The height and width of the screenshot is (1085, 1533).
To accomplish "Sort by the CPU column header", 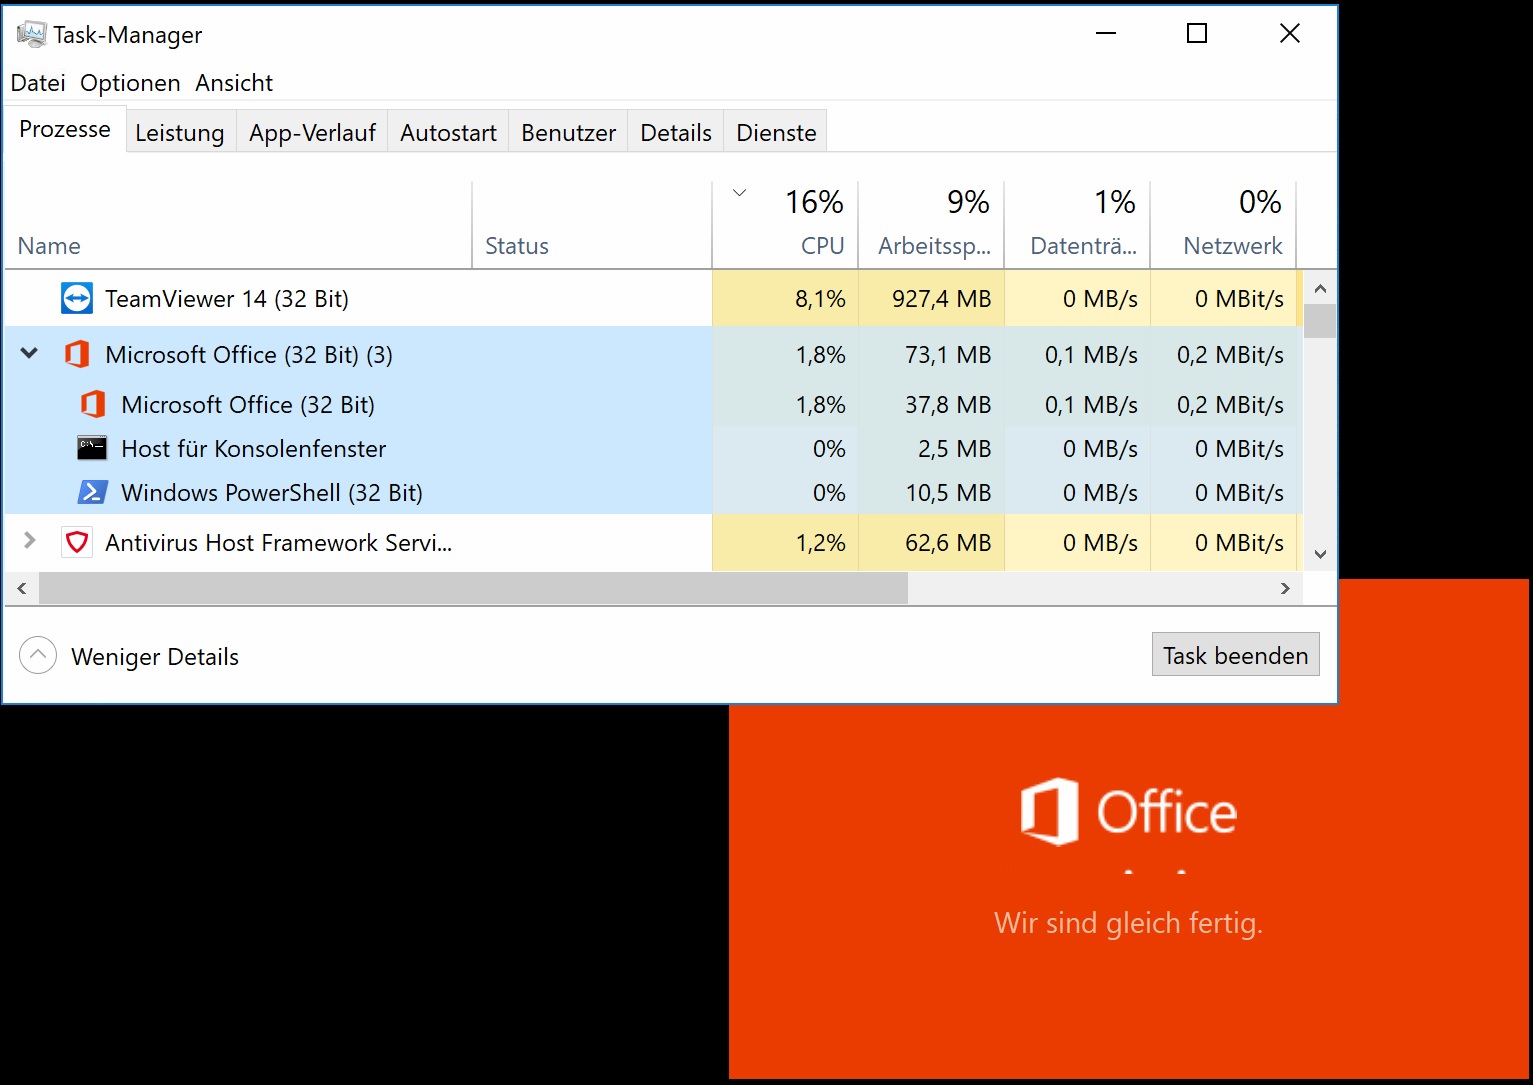I will click(785, 225).
